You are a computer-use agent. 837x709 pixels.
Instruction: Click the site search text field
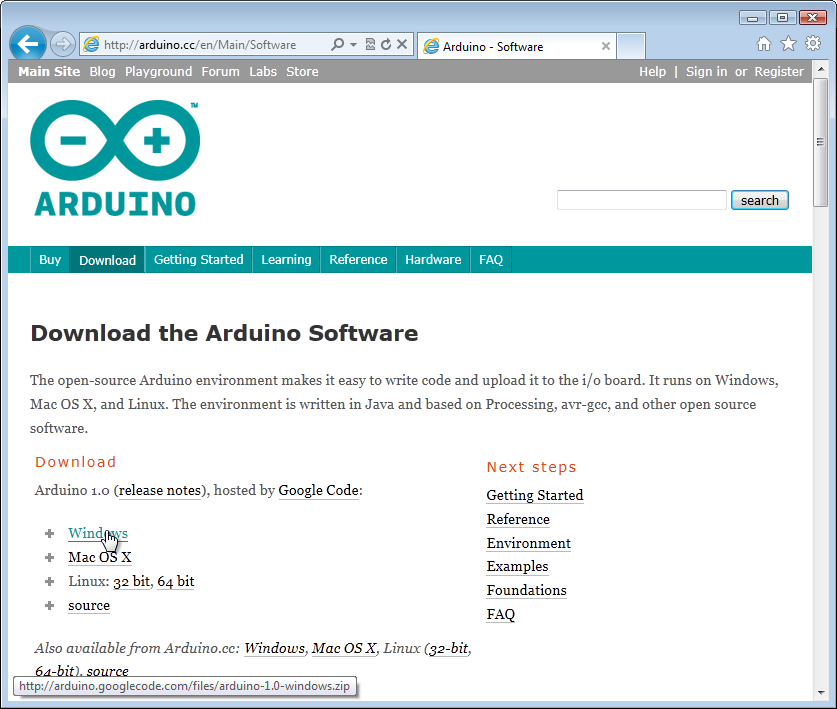tap(642, 200)
